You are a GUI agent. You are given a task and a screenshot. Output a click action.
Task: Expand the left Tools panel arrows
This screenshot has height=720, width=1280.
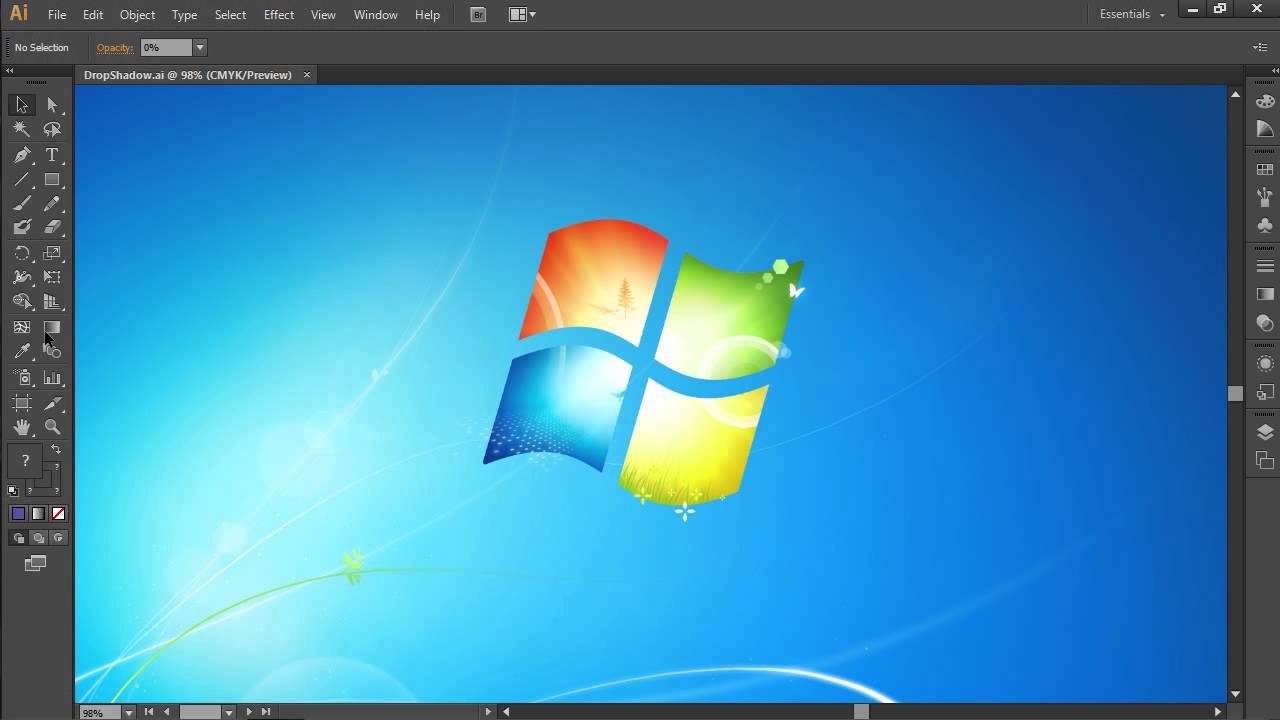(x=10, y=71)
